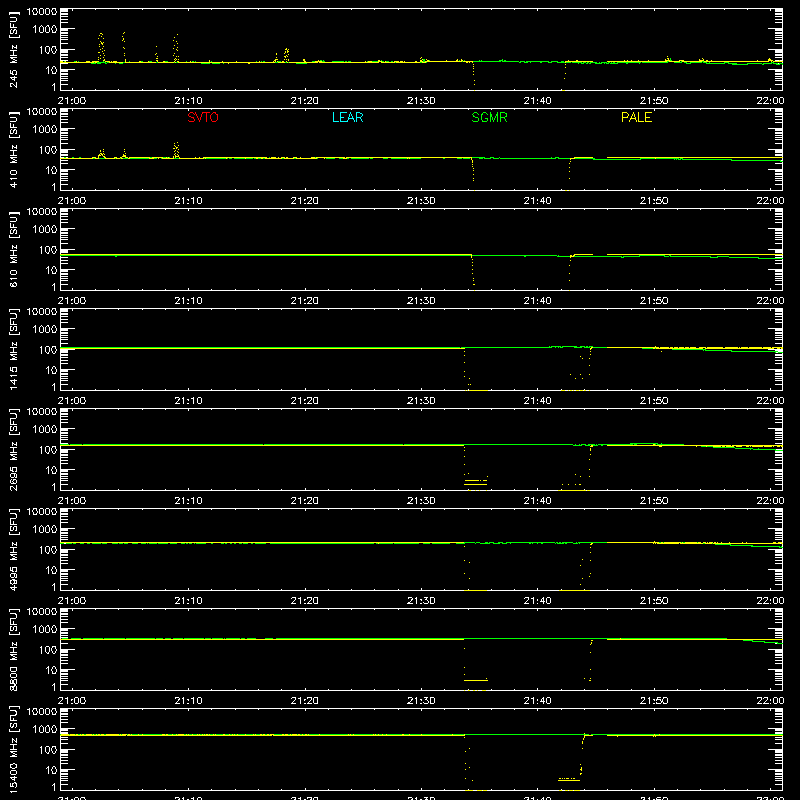
Task: Click the 10000 y-axis value on 8800 MHz plot
Action: [x=42, y=612]
